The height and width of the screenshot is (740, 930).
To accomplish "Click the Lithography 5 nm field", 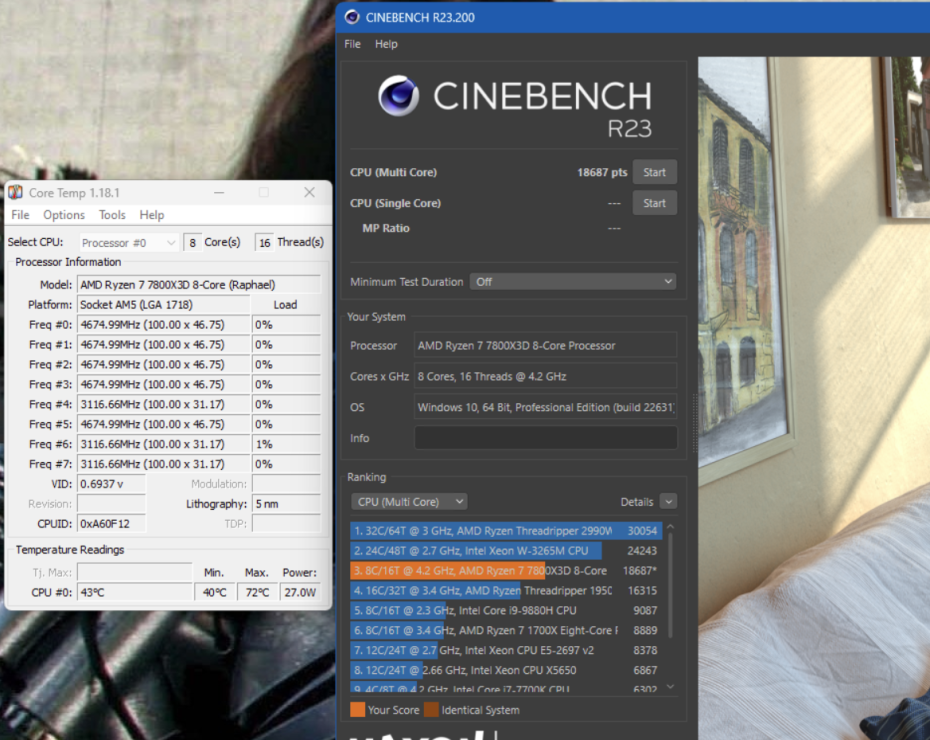I will tap(286, 504).
